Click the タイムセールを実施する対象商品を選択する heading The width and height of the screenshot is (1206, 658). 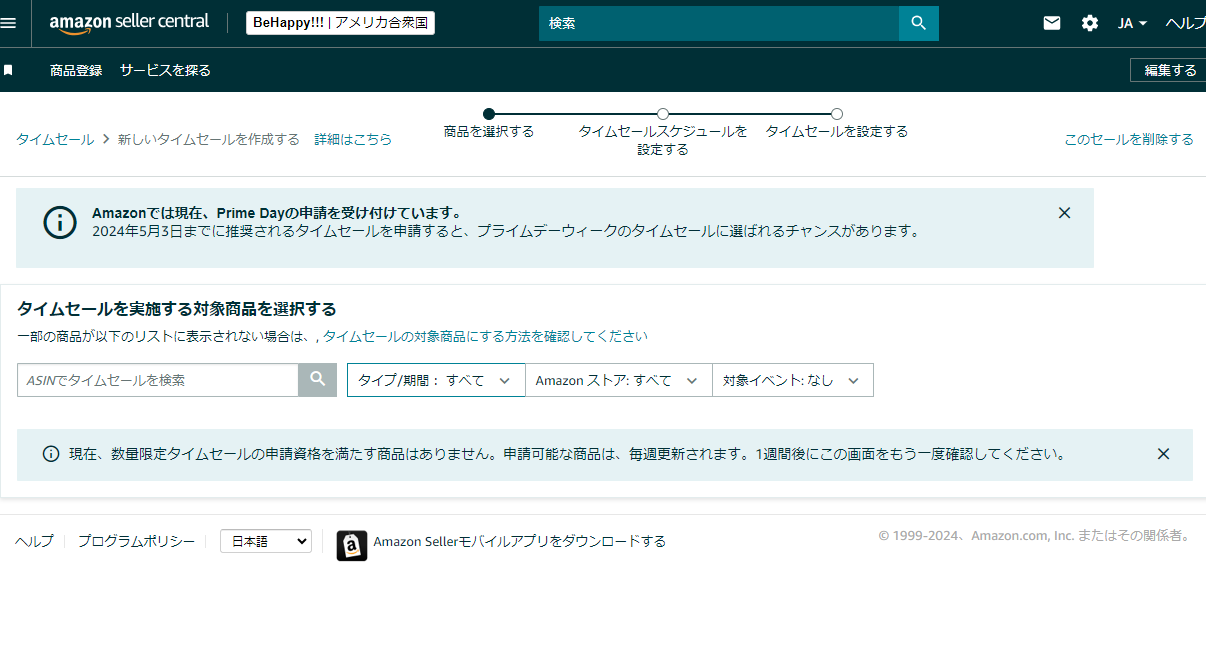click(x=177, y=308)
